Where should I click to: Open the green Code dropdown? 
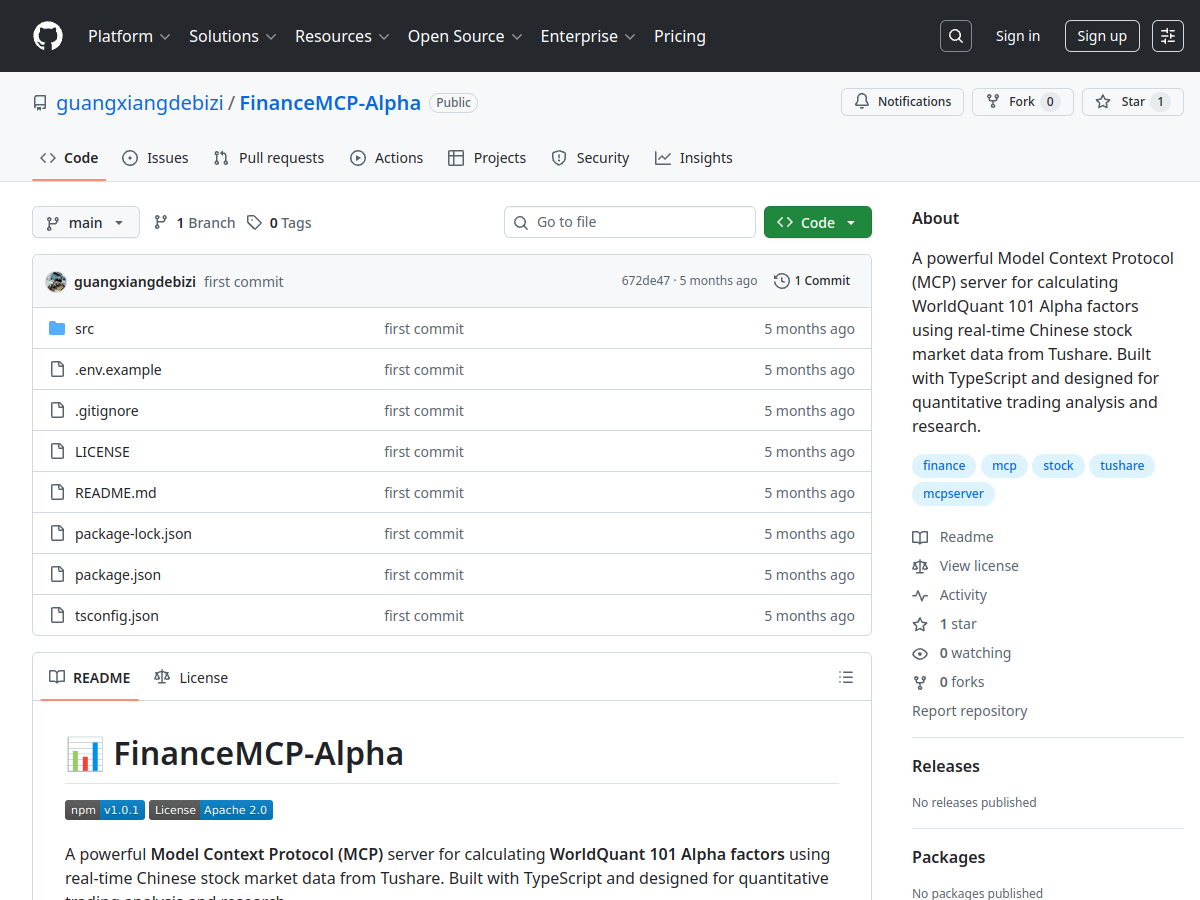click(817, 223)
